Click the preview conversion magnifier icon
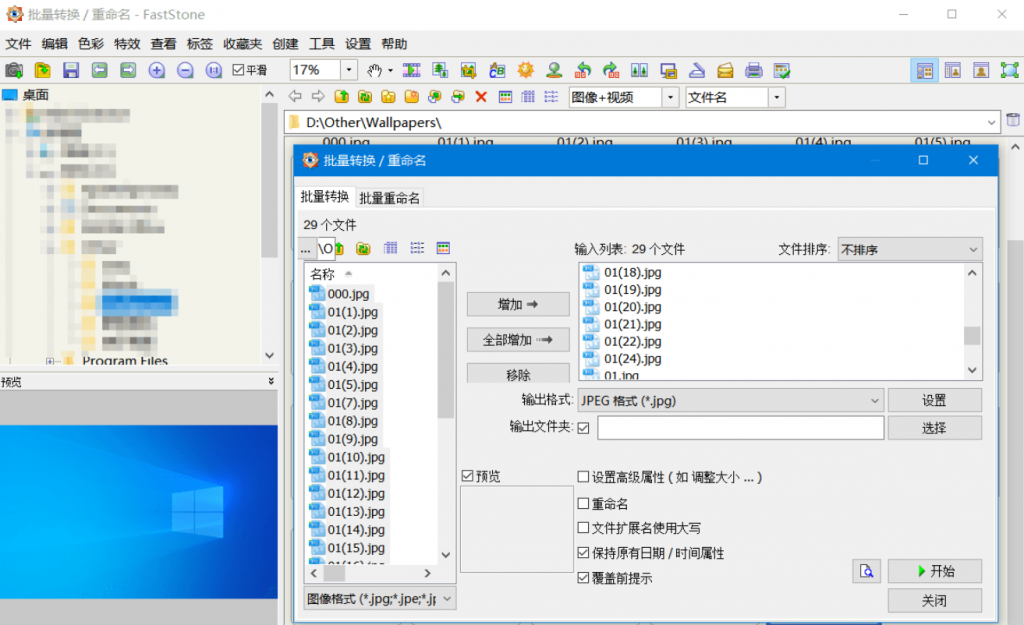The height and width of the screenshot is (625, 1024). pyautogui.click(x=867, y=571)
